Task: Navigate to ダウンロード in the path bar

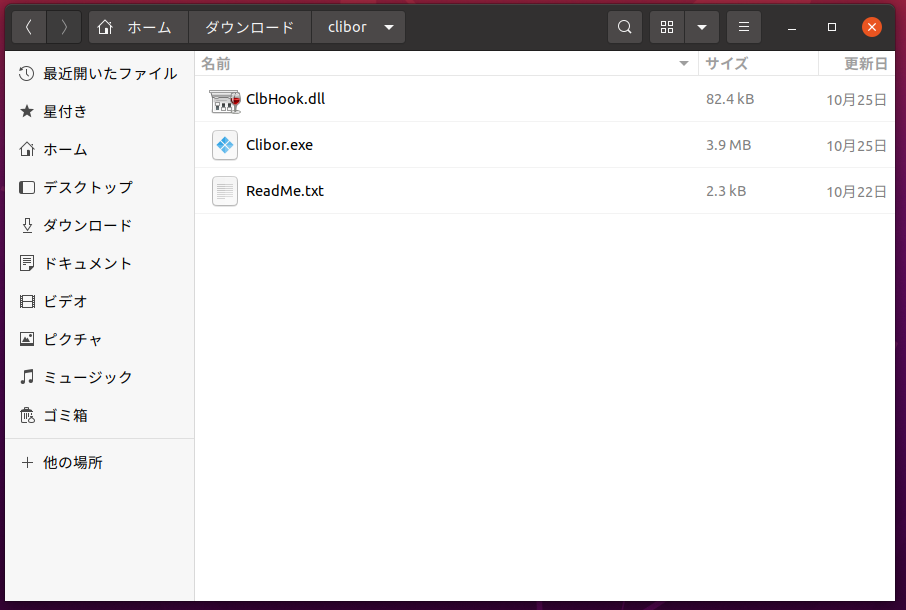Action: tap(250, 27)
